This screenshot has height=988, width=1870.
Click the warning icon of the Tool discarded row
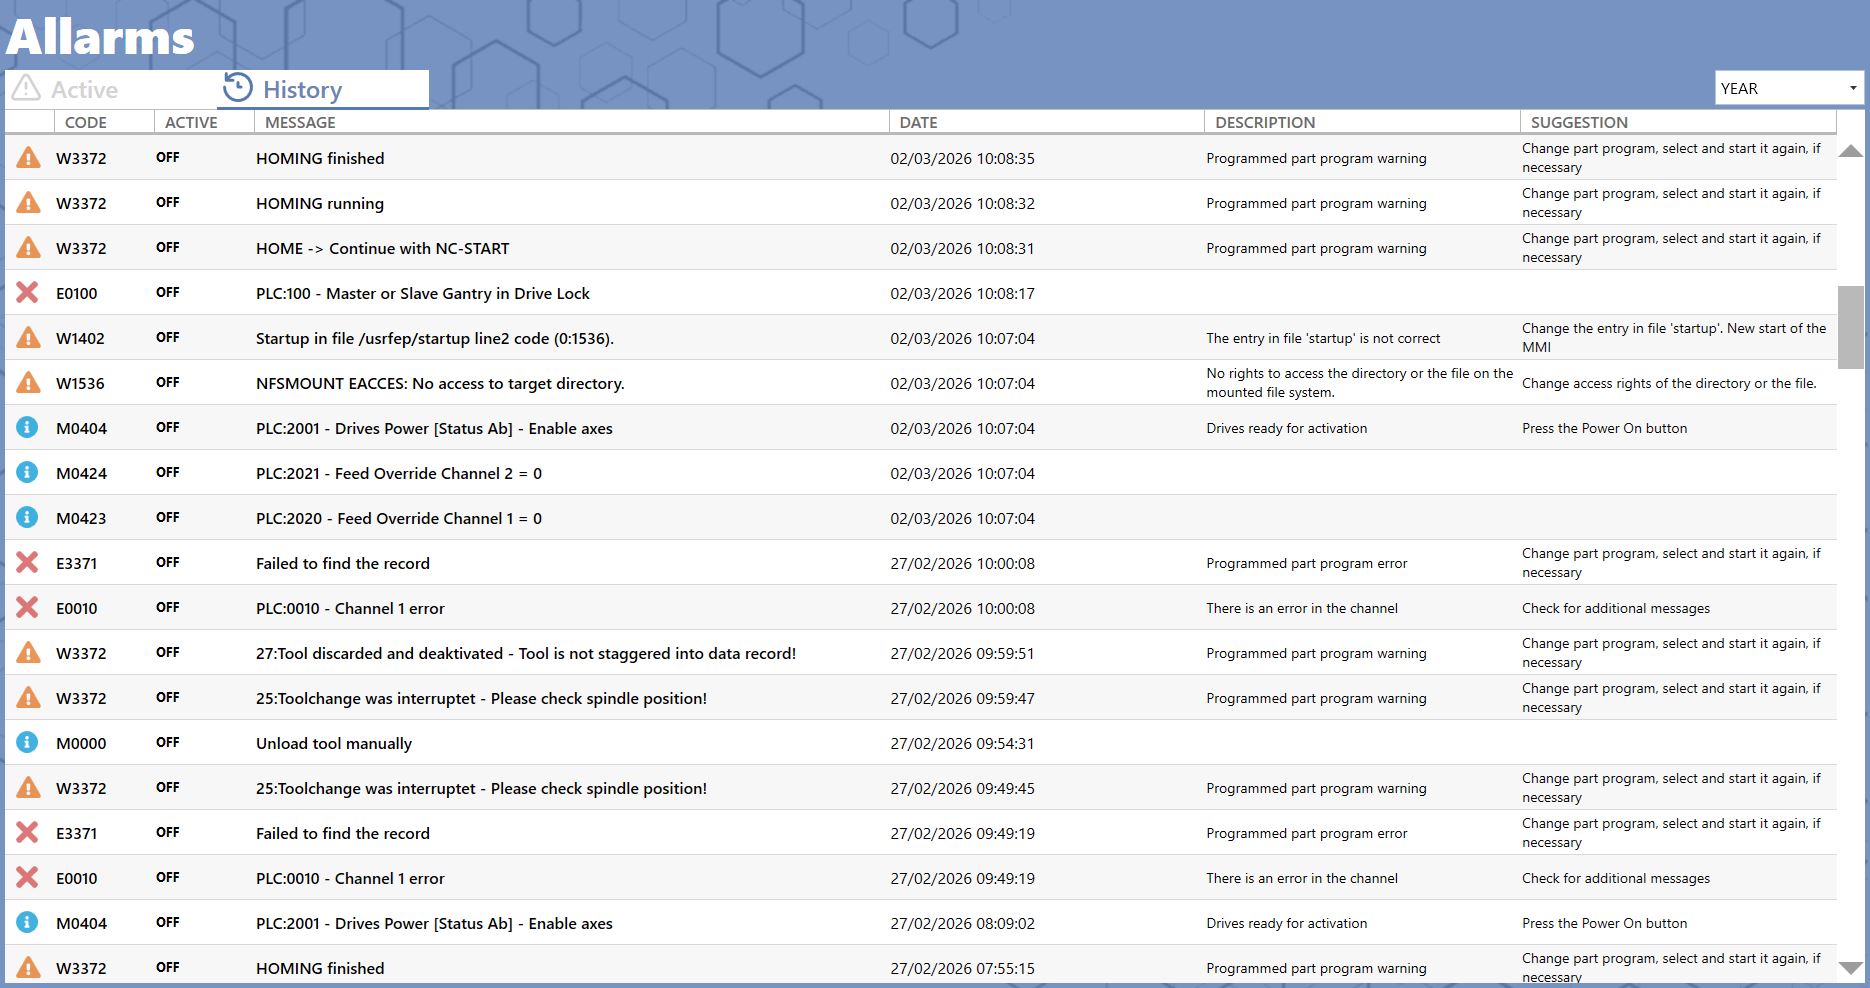28,653
